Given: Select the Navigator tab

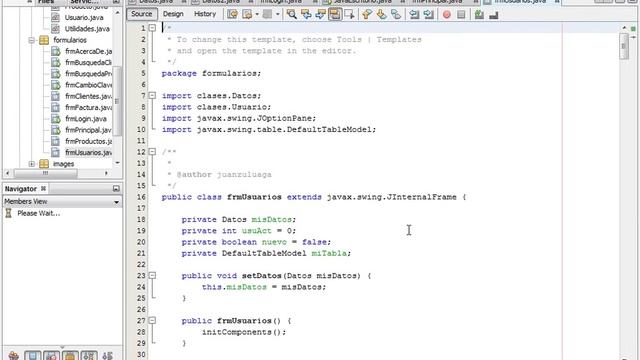Looking at the screenshot, I should [20, 189].
